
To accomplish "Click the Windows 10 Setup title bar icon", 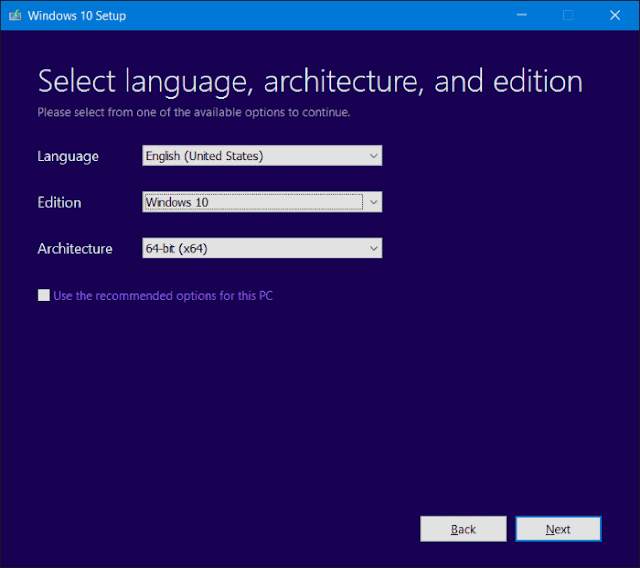I will click(x=15, y=16).
